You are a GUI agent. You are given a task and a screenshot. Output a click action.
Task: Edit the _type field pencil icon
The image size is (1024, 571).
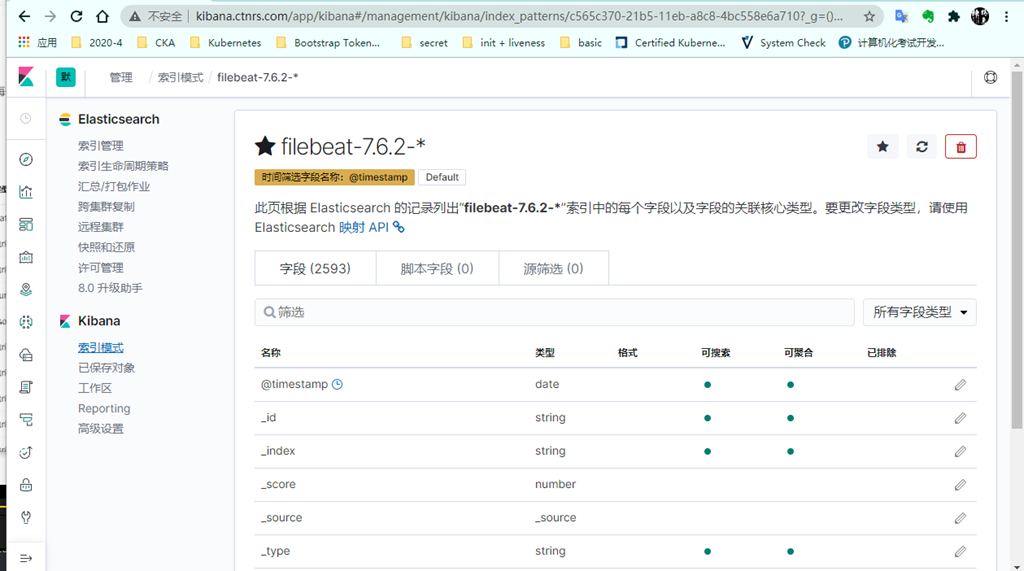coord(960,551)
